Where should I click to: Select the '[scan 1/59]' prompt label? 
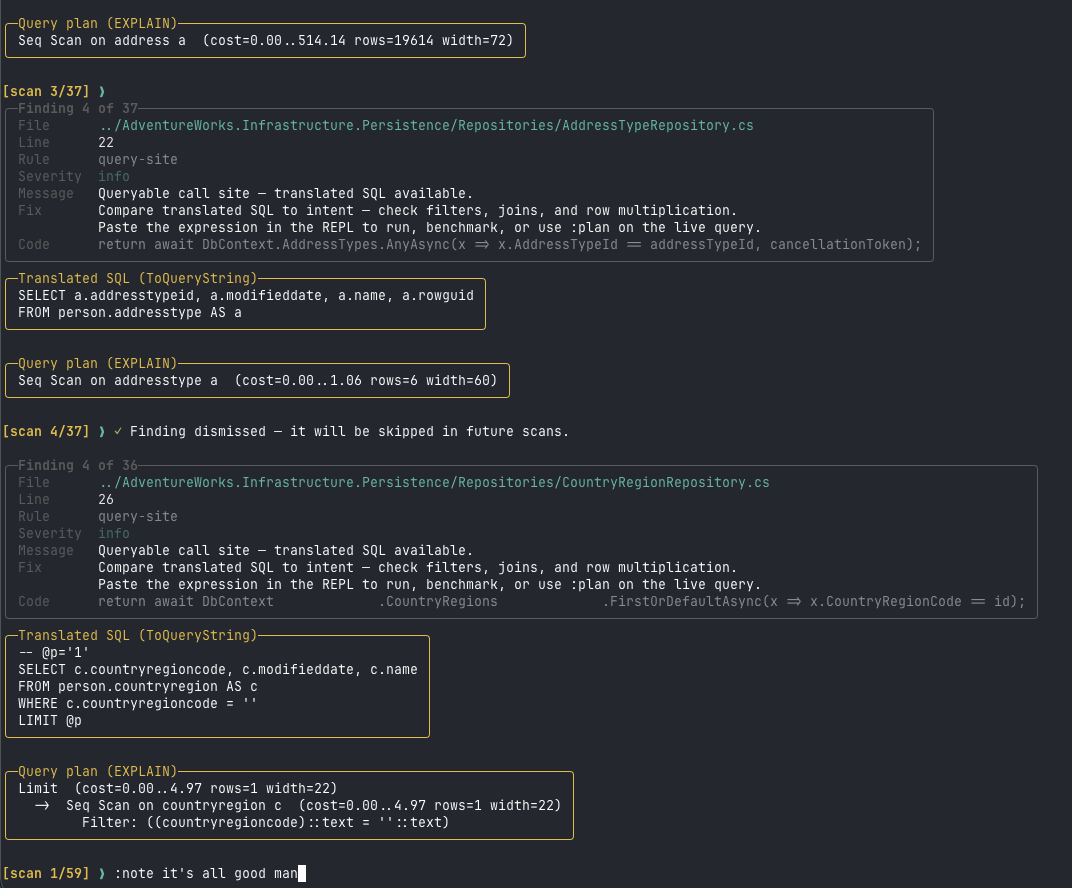pyautogui.click(x=46, y=874)
